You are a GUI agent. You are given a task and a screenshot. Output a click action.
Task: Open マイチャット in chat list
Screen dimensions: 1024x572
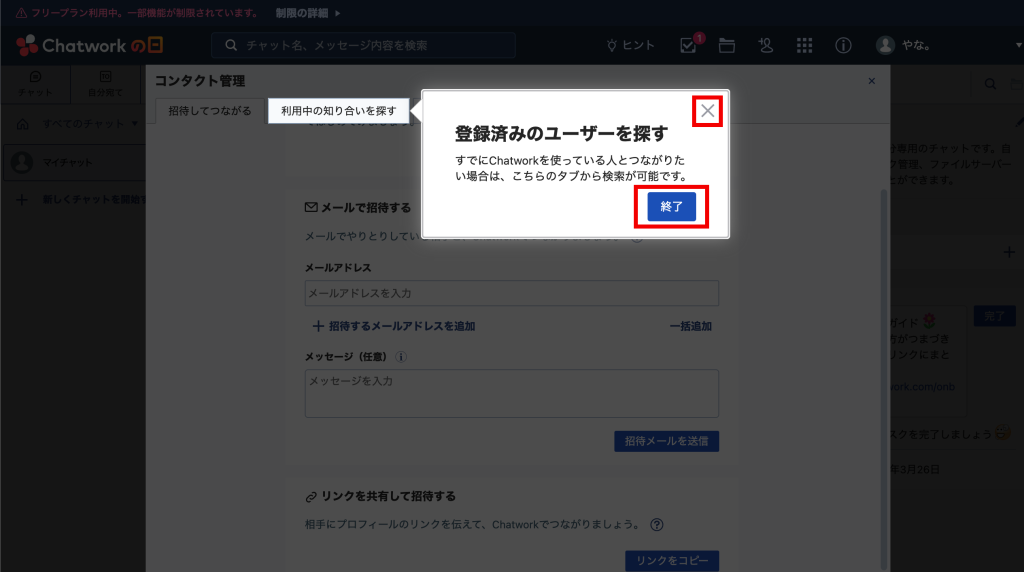74,162
